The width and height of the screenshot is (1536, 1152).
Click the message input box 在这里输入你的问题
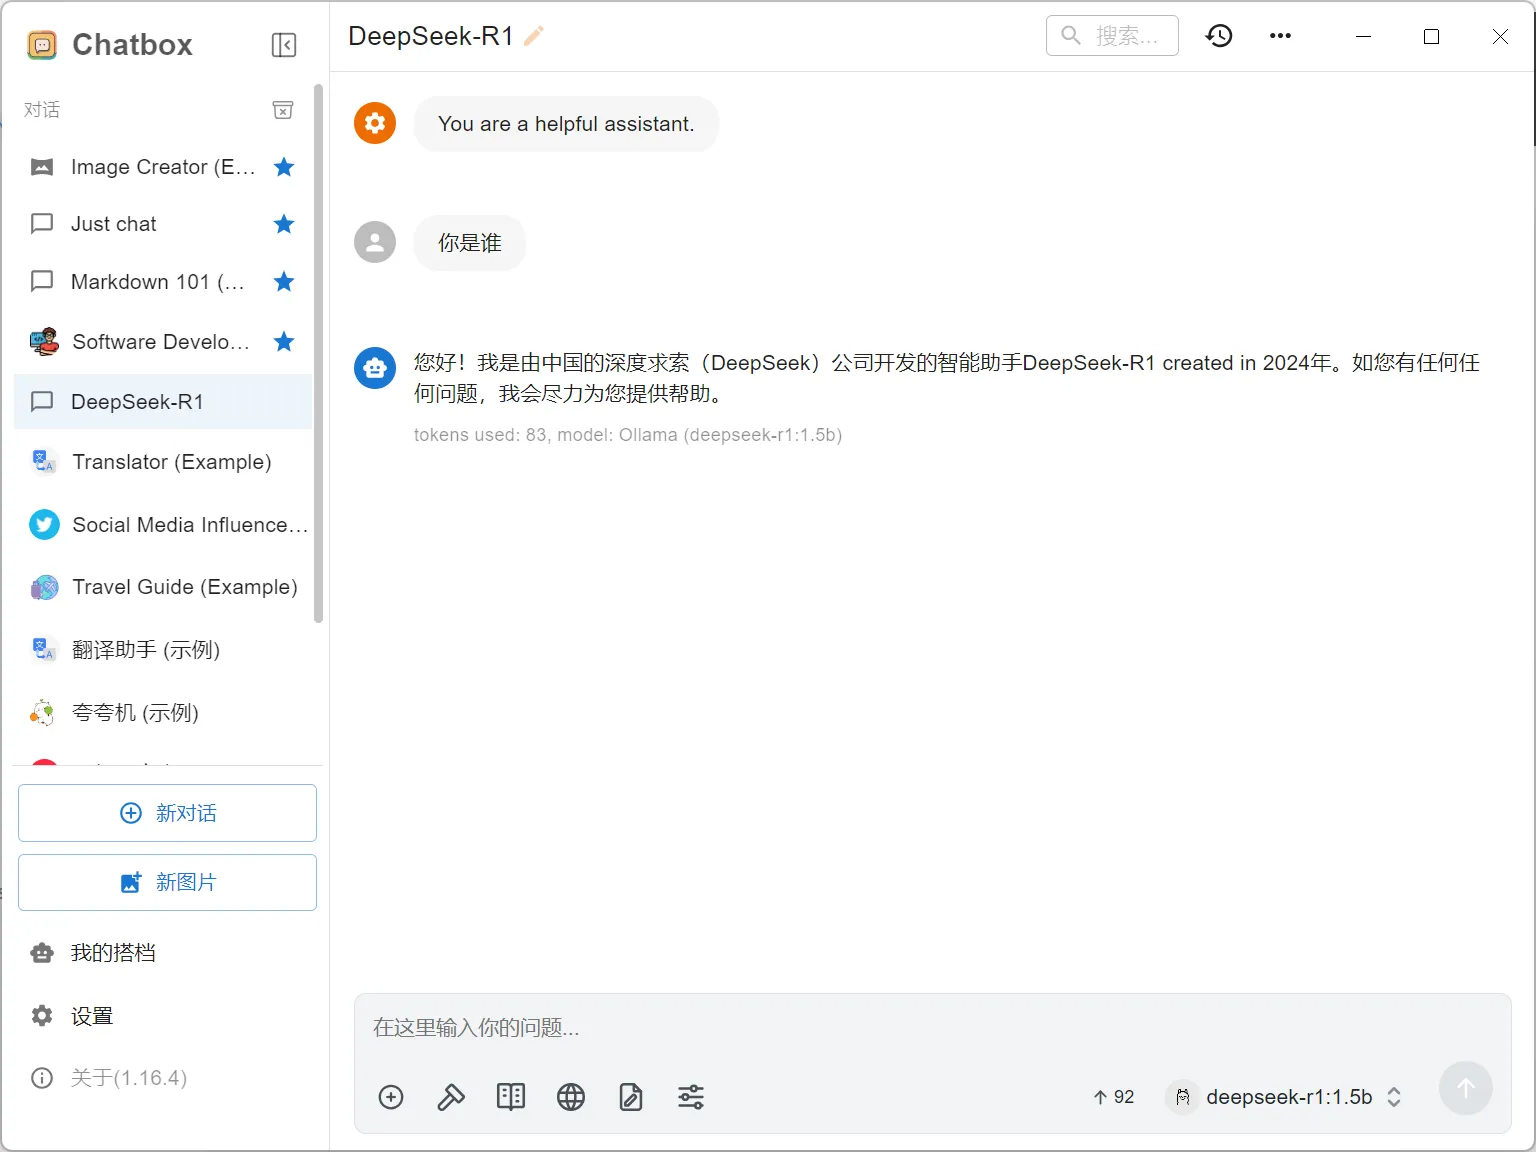pos(932,1028)
